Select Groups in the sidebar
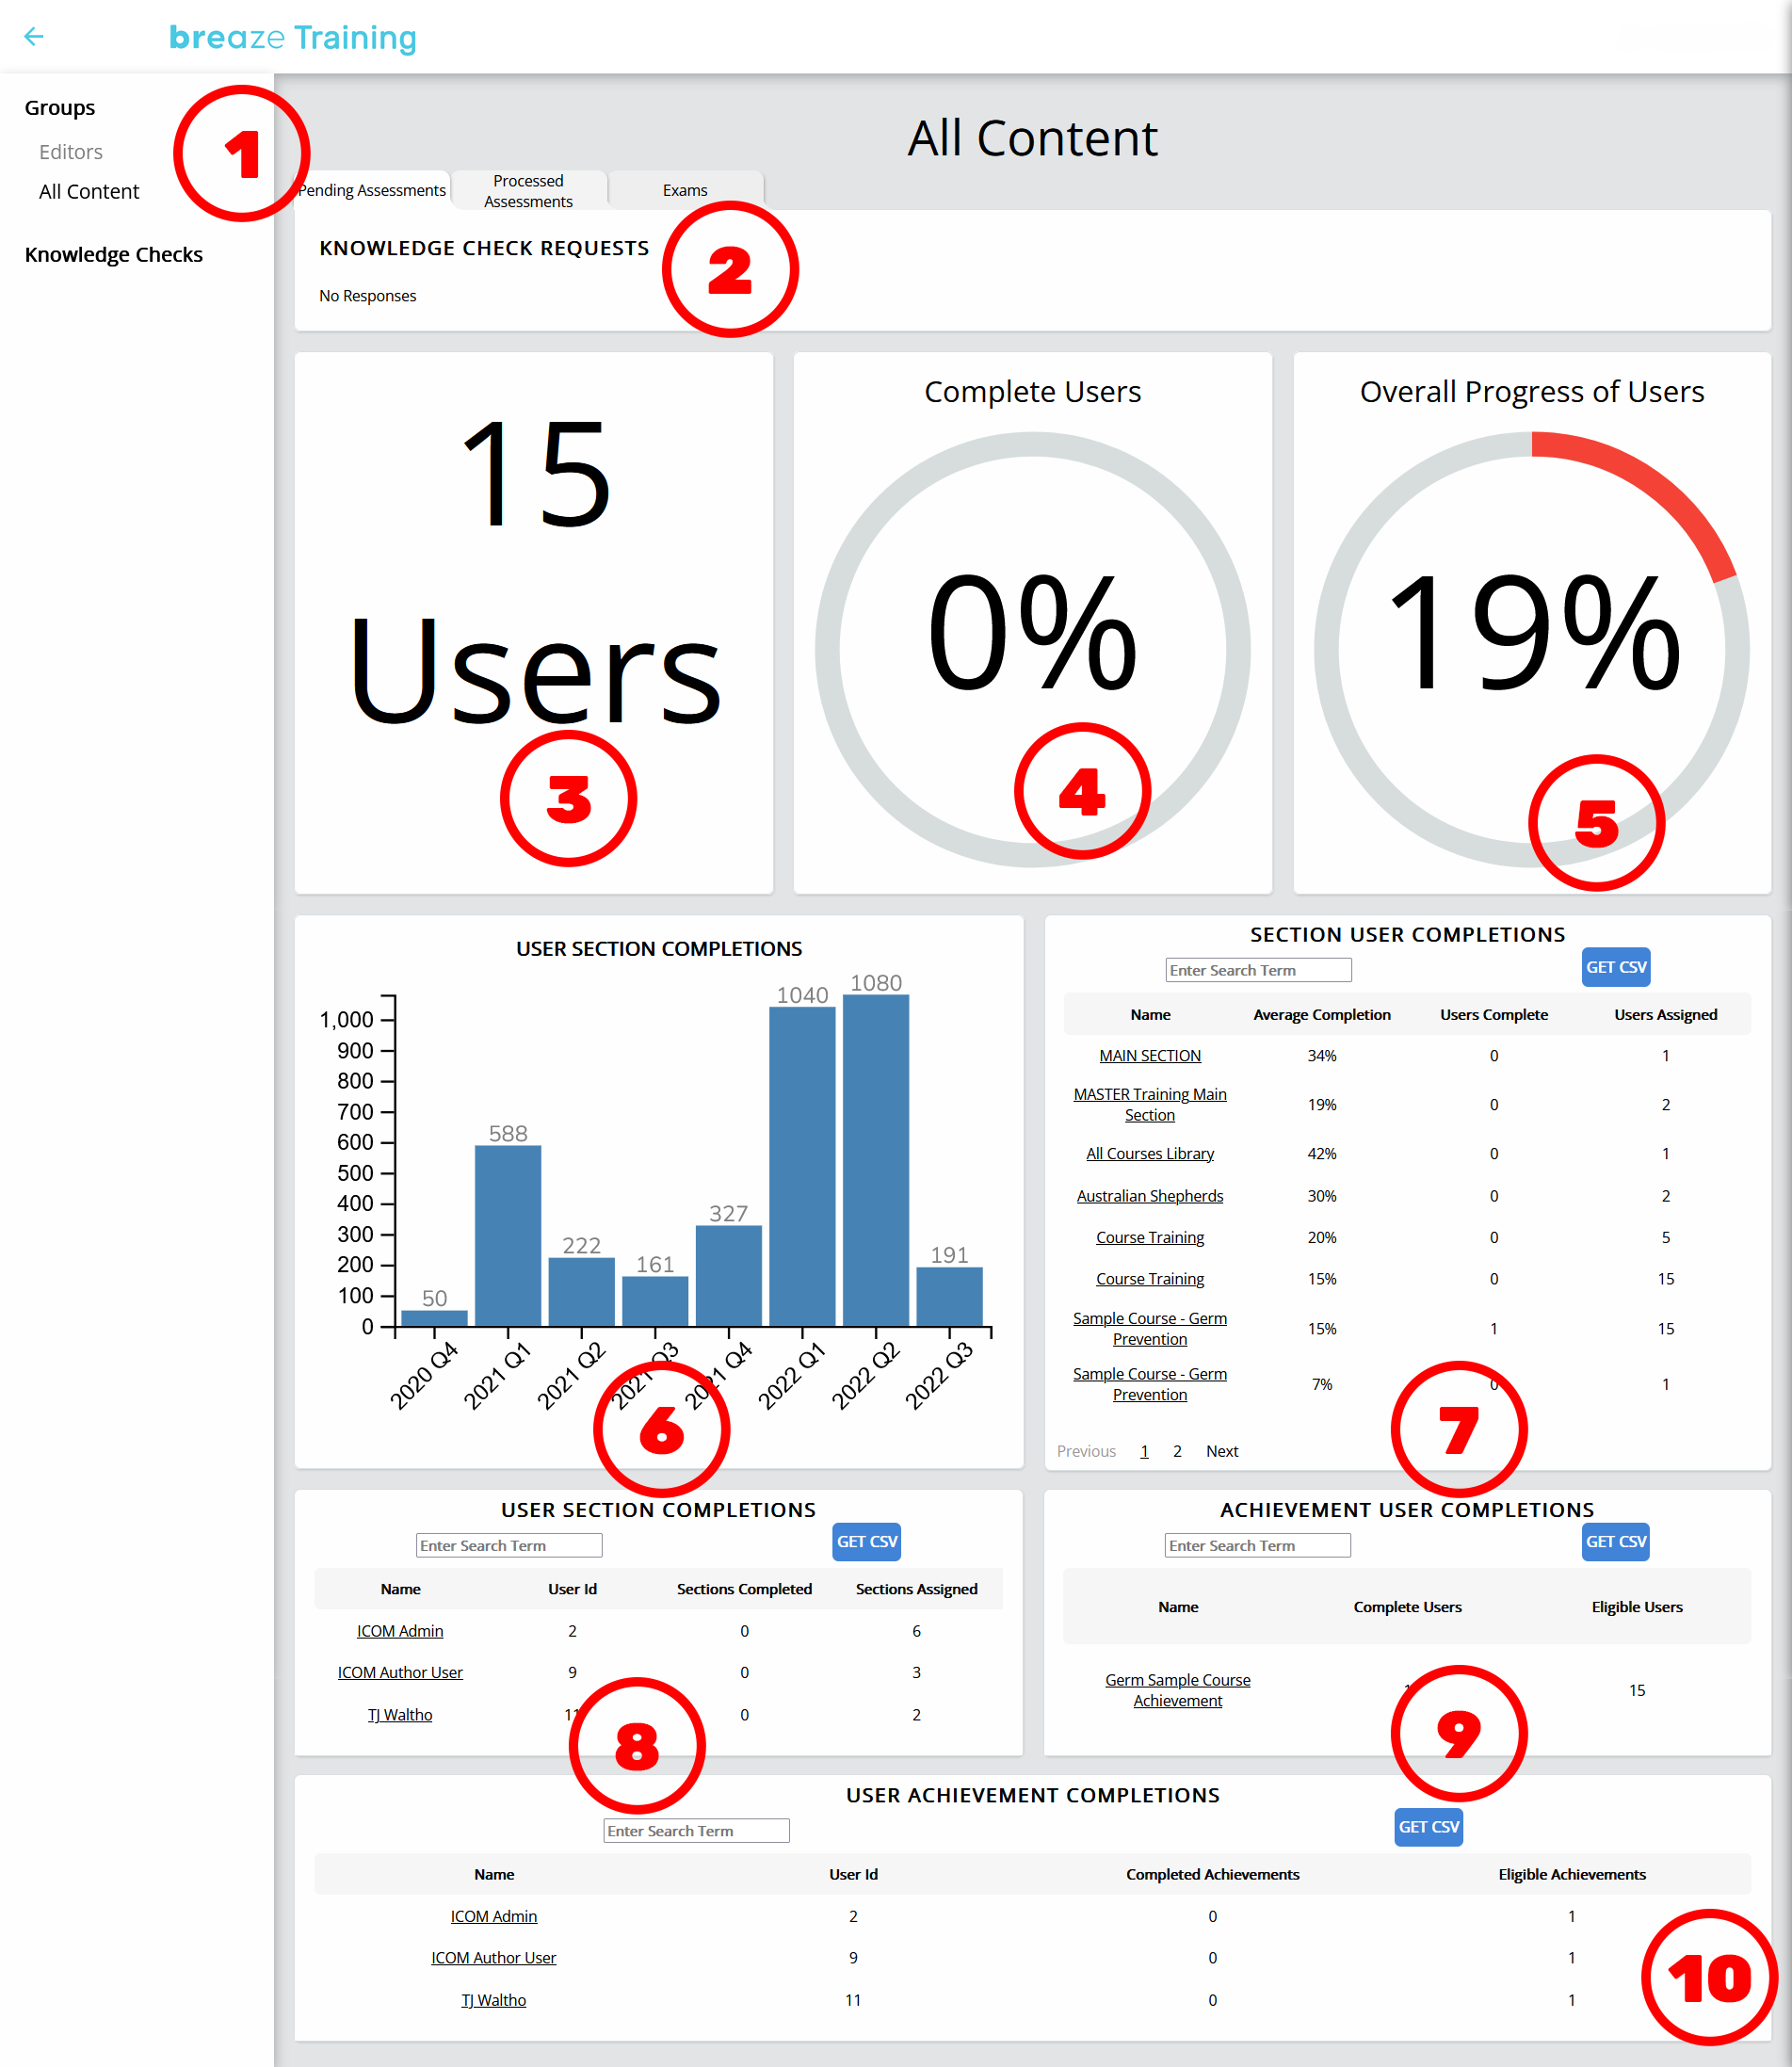This screenshot has height=2067, width=1792. point(60,108)
